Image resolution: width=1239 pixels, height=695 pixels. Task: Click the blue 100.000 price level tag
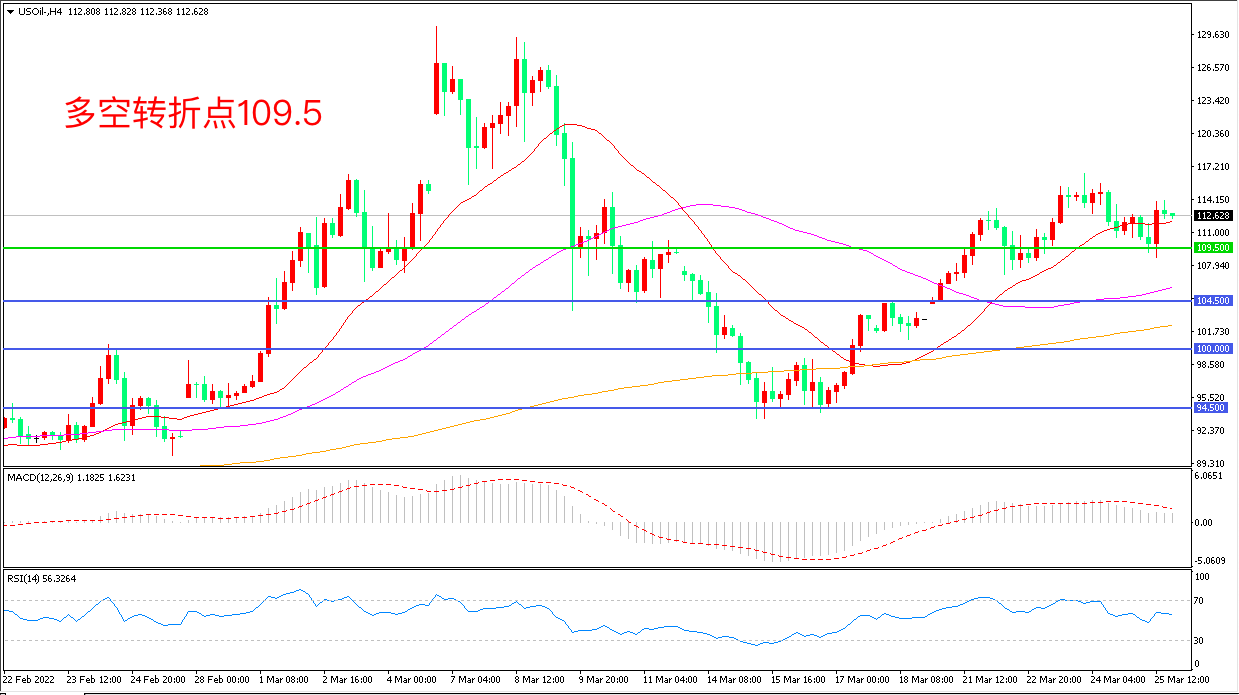(x=1212, y=348)
